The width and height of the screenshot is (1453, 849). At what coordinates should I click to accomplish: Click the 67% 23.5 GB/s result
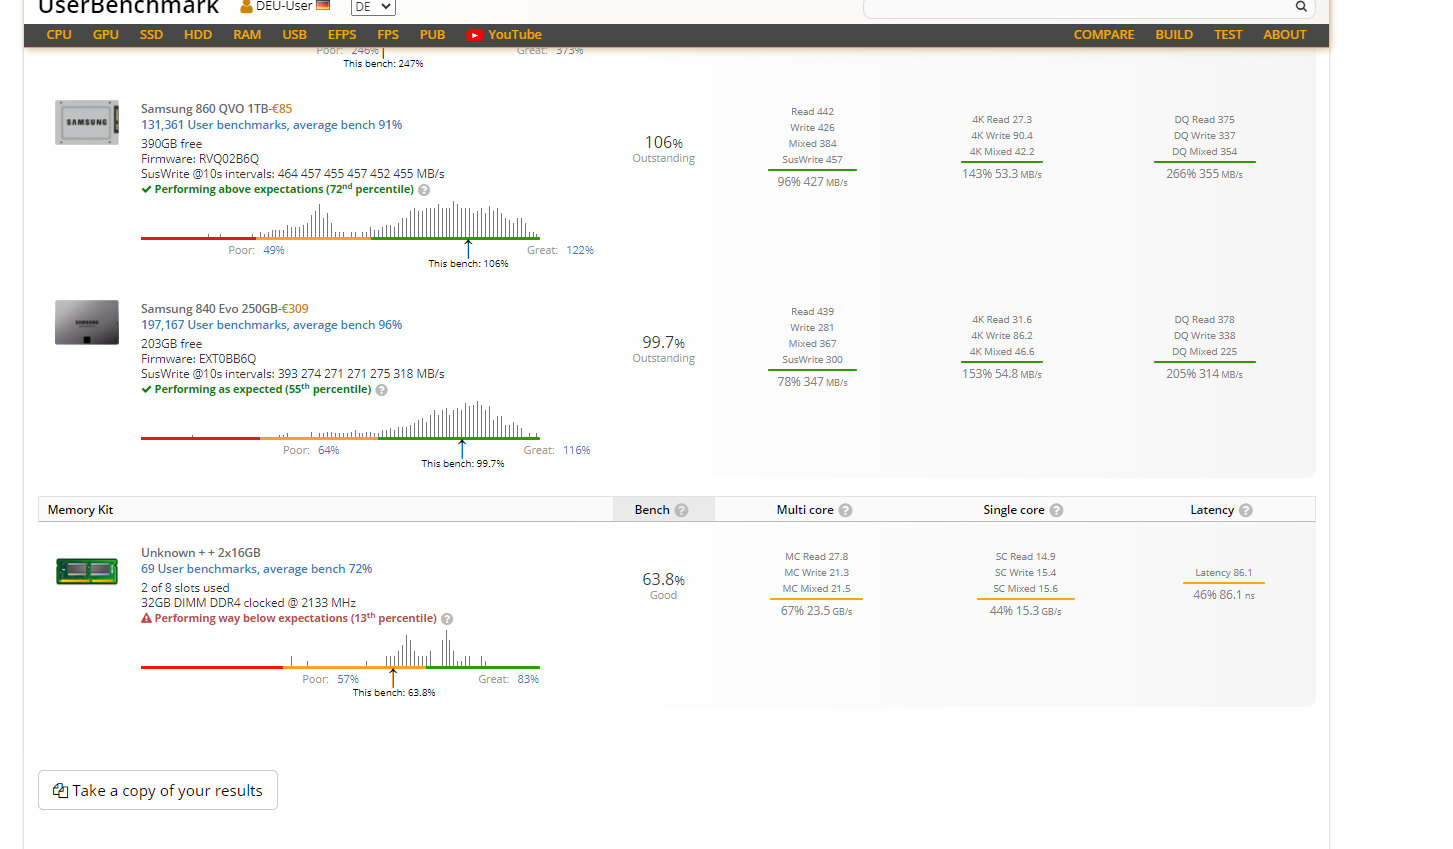(x=816, y=611)
